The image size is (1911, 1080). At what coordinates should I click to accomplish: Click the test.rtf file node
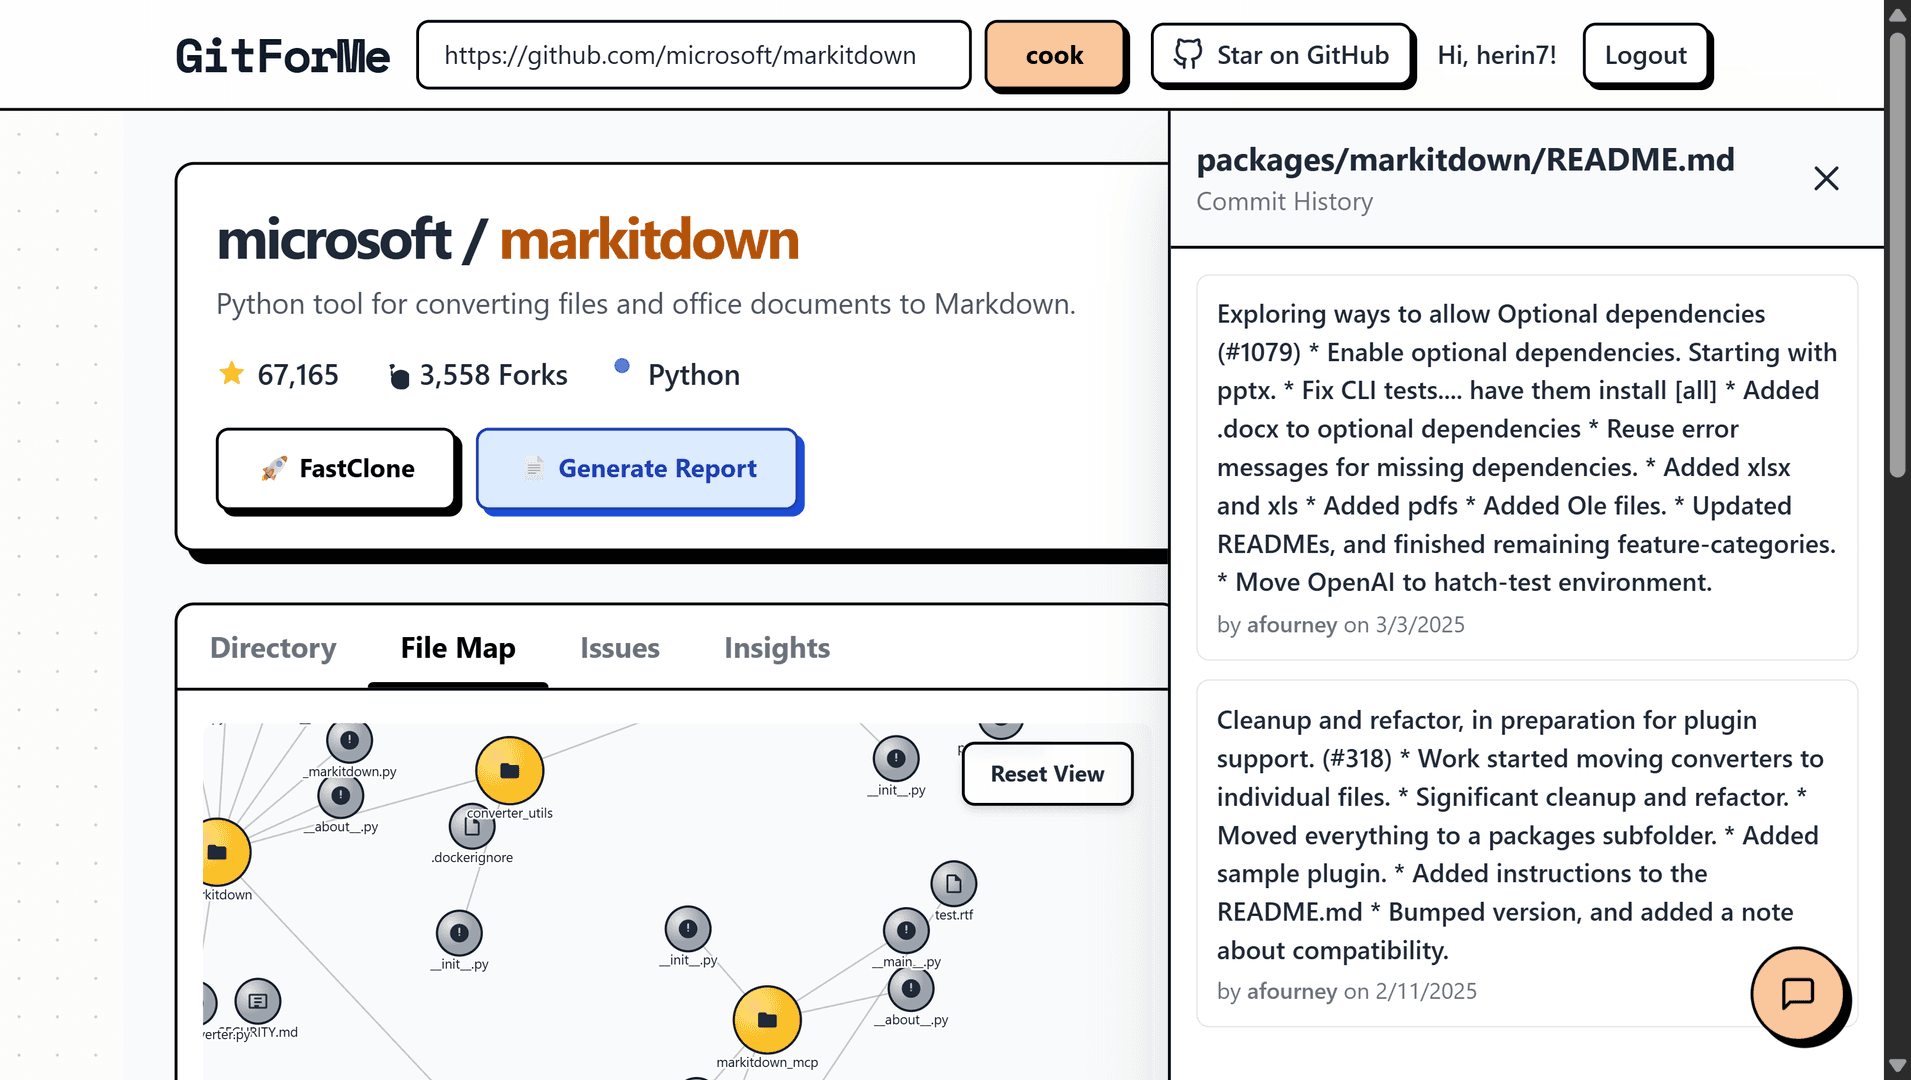coord(953,883)
